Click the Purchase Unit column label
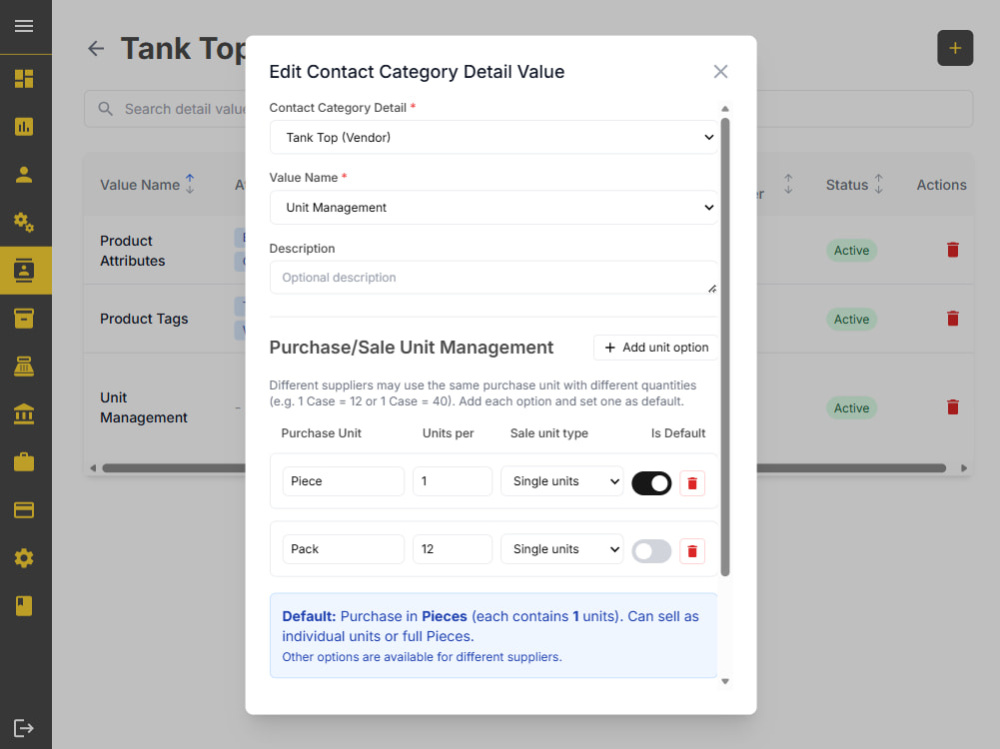1000x749 pixels. pyautogui.click(x=321, y=433)
